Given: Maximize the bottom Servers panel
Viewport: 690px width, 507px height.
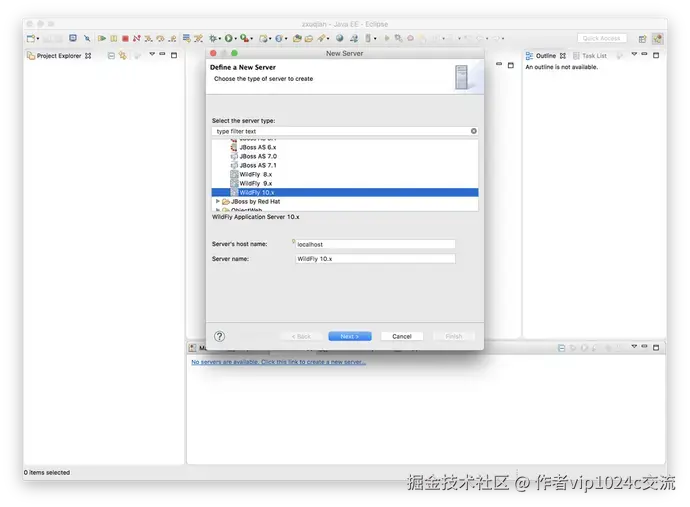Looking at the screenshot, I should point(656,347).
